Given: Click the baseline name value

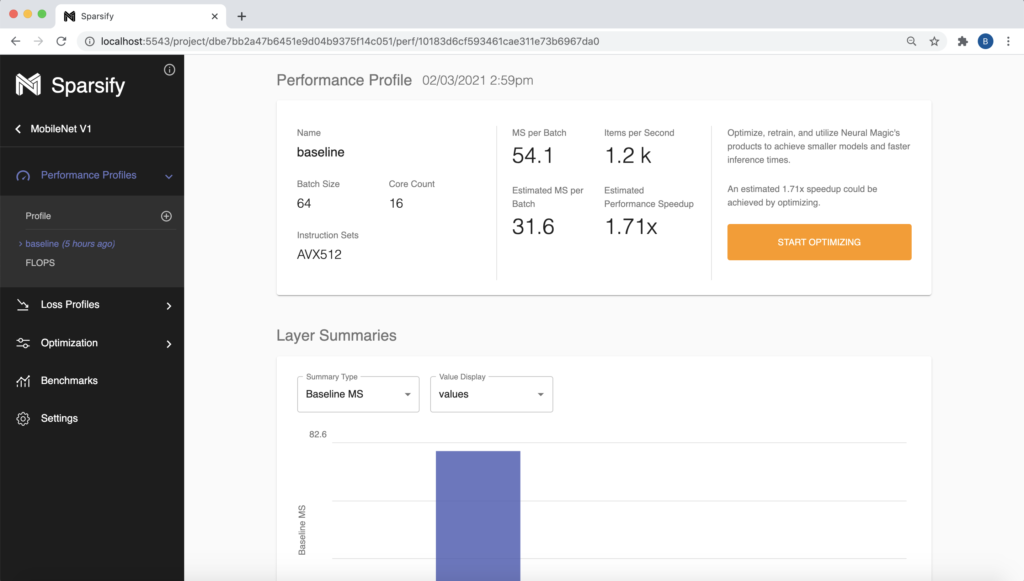Looking at the screenshot, I should point(321,152).
